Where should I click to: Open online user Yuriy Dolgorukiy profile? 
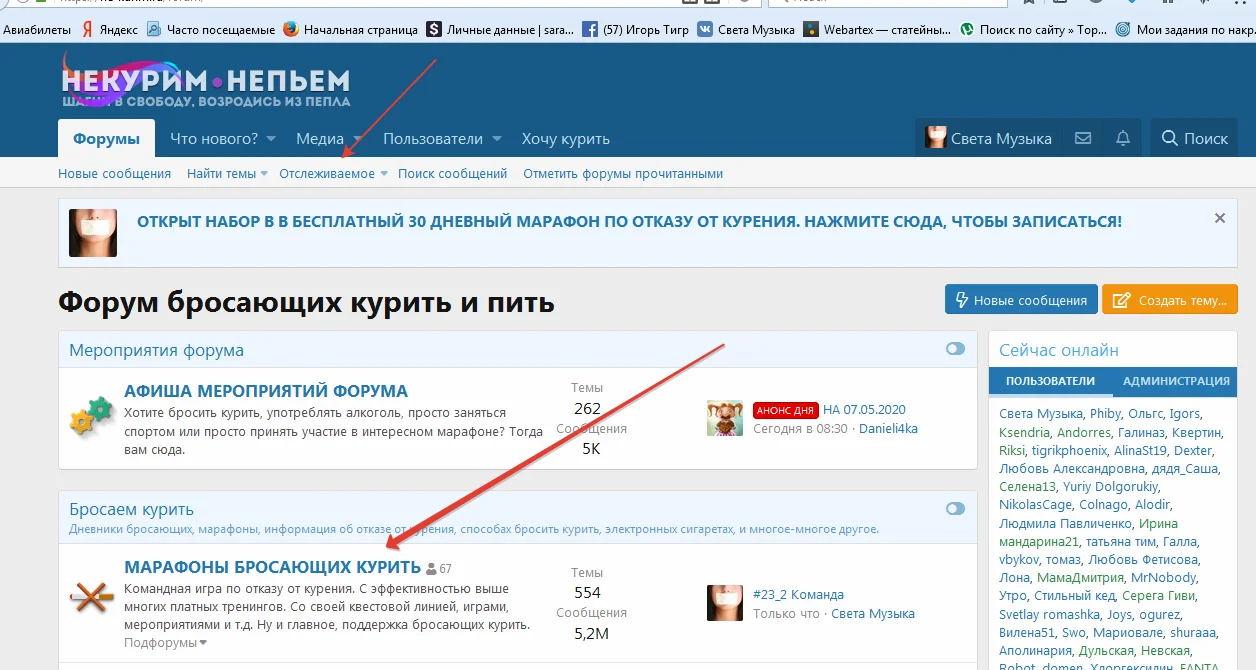pyautogui.click(x=1109, y=486)
